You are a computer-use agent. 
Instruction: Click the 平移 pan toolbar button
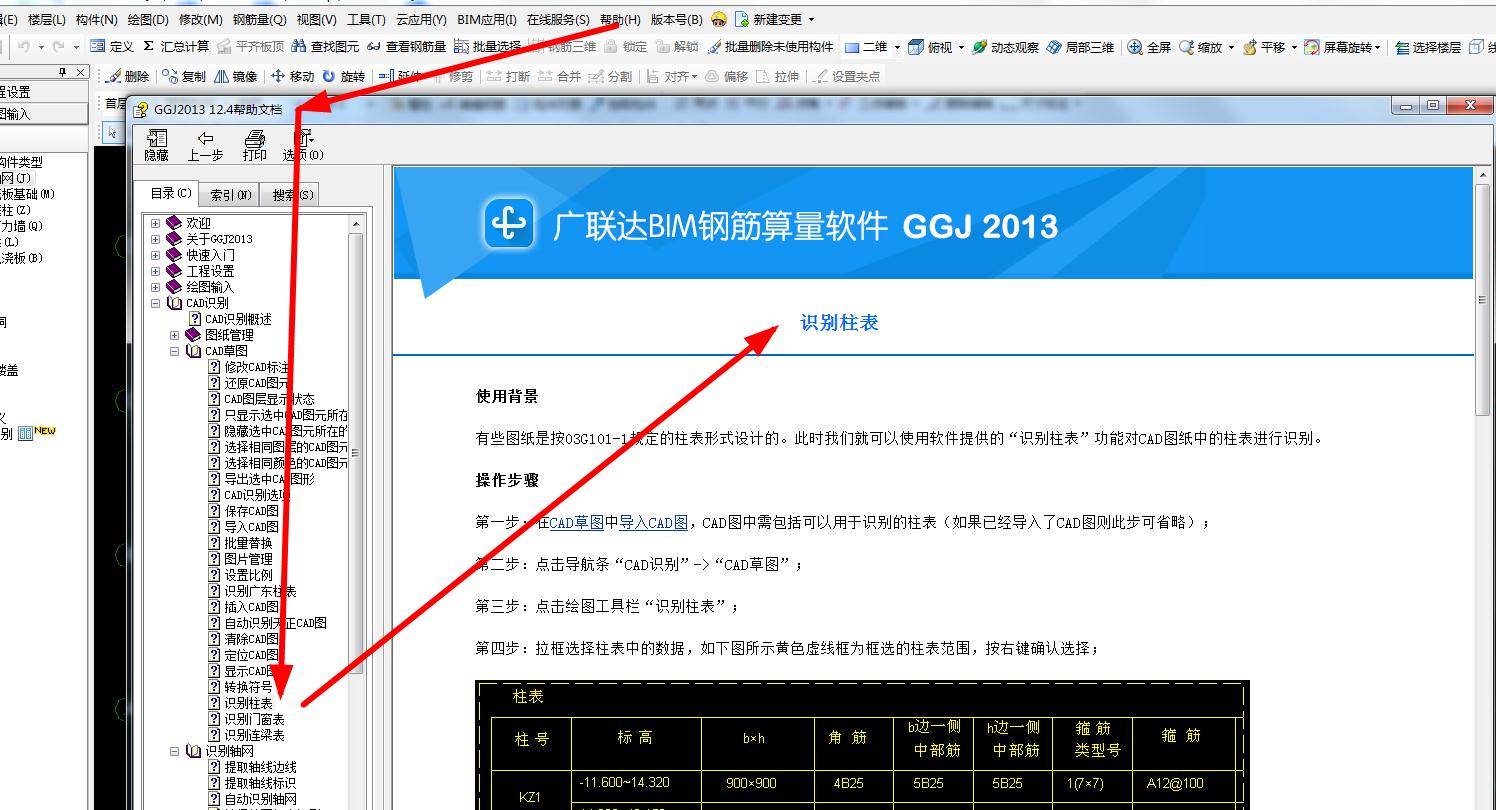click(1264, 47)
